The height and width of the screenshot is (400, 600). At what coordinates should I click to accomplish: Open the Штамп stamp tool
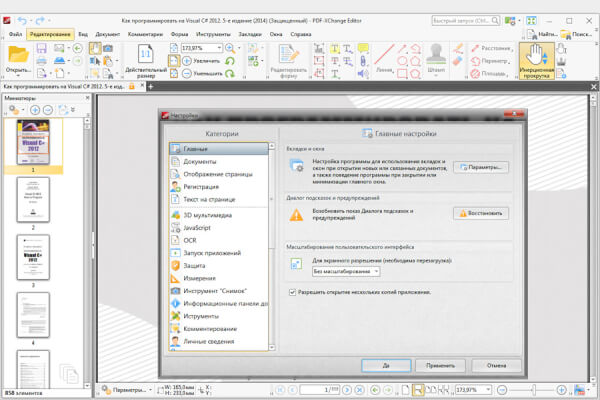[x=436, y=60]
